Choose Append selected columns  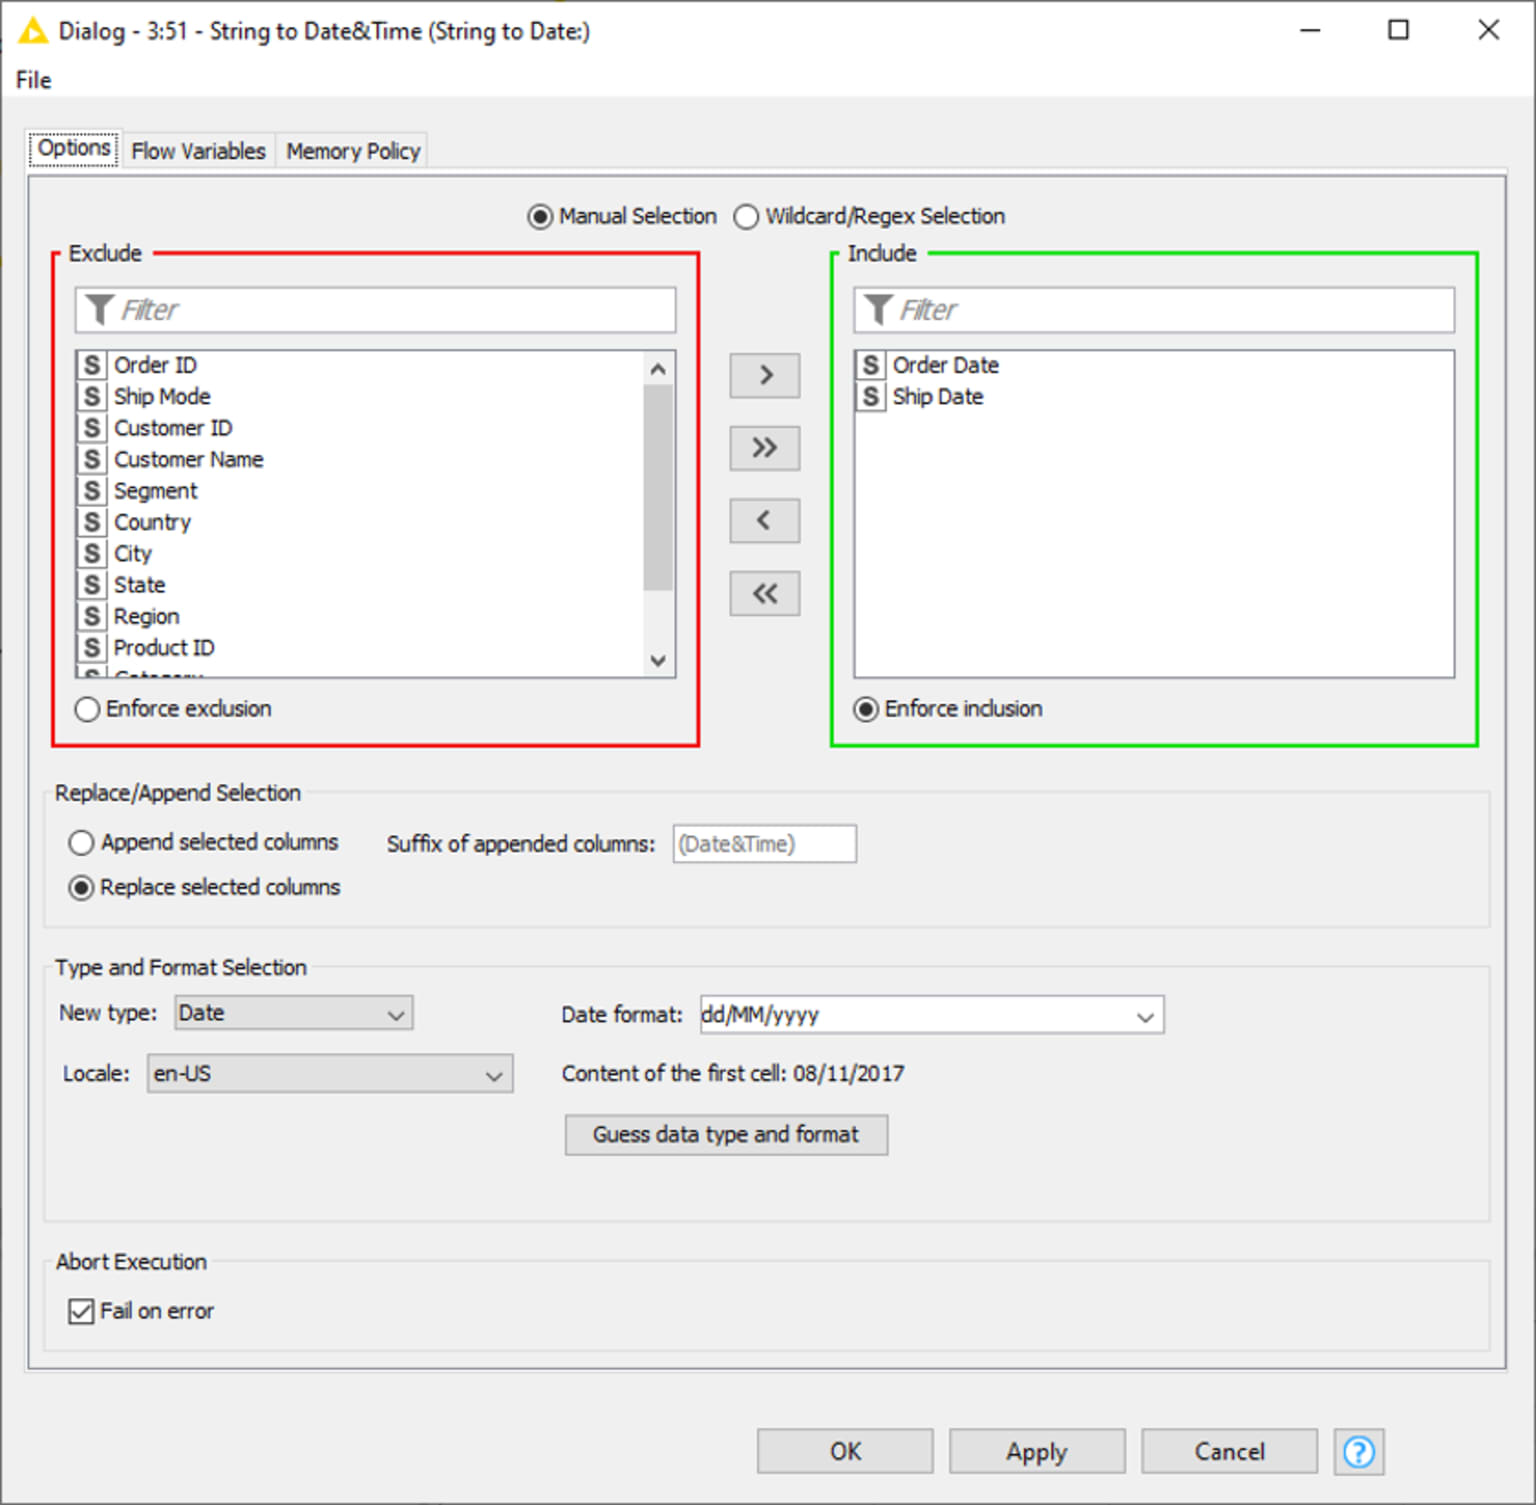[81, 842]
